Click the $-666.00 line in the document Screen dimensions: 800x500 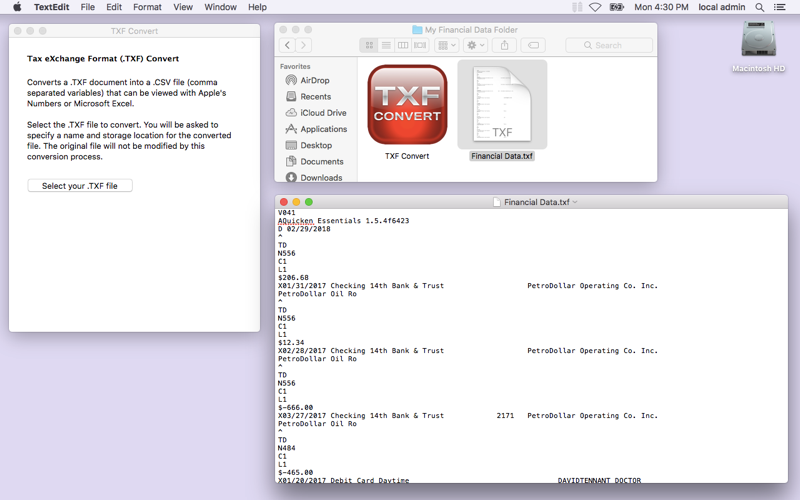tap(295, 407)
